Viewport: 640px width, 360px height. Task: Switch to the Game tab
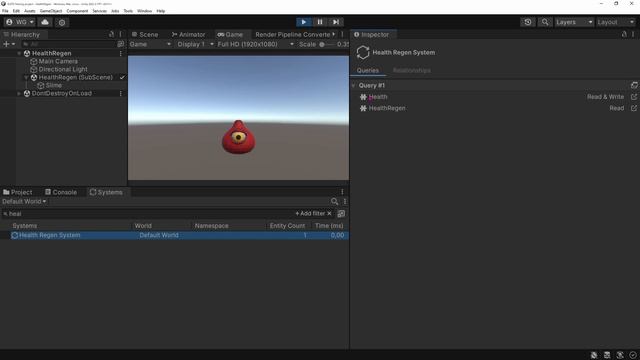pyautogui.click(x=230, y=35)
